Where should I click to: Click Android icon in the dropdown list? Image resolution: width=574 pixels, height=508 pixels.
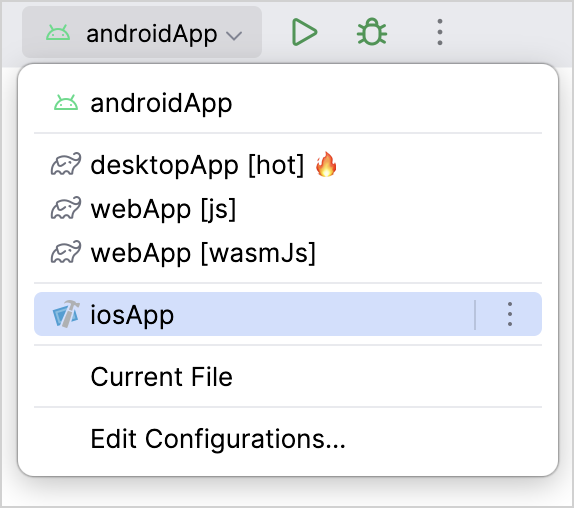pyautogui.click(x=66, y=103)
